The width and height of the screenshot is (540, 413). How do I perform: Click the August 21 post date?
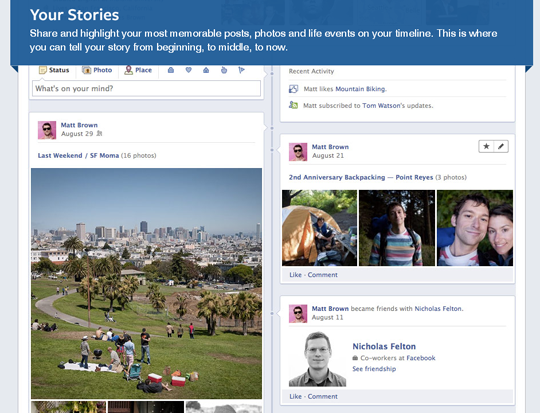tap(328, 156)
